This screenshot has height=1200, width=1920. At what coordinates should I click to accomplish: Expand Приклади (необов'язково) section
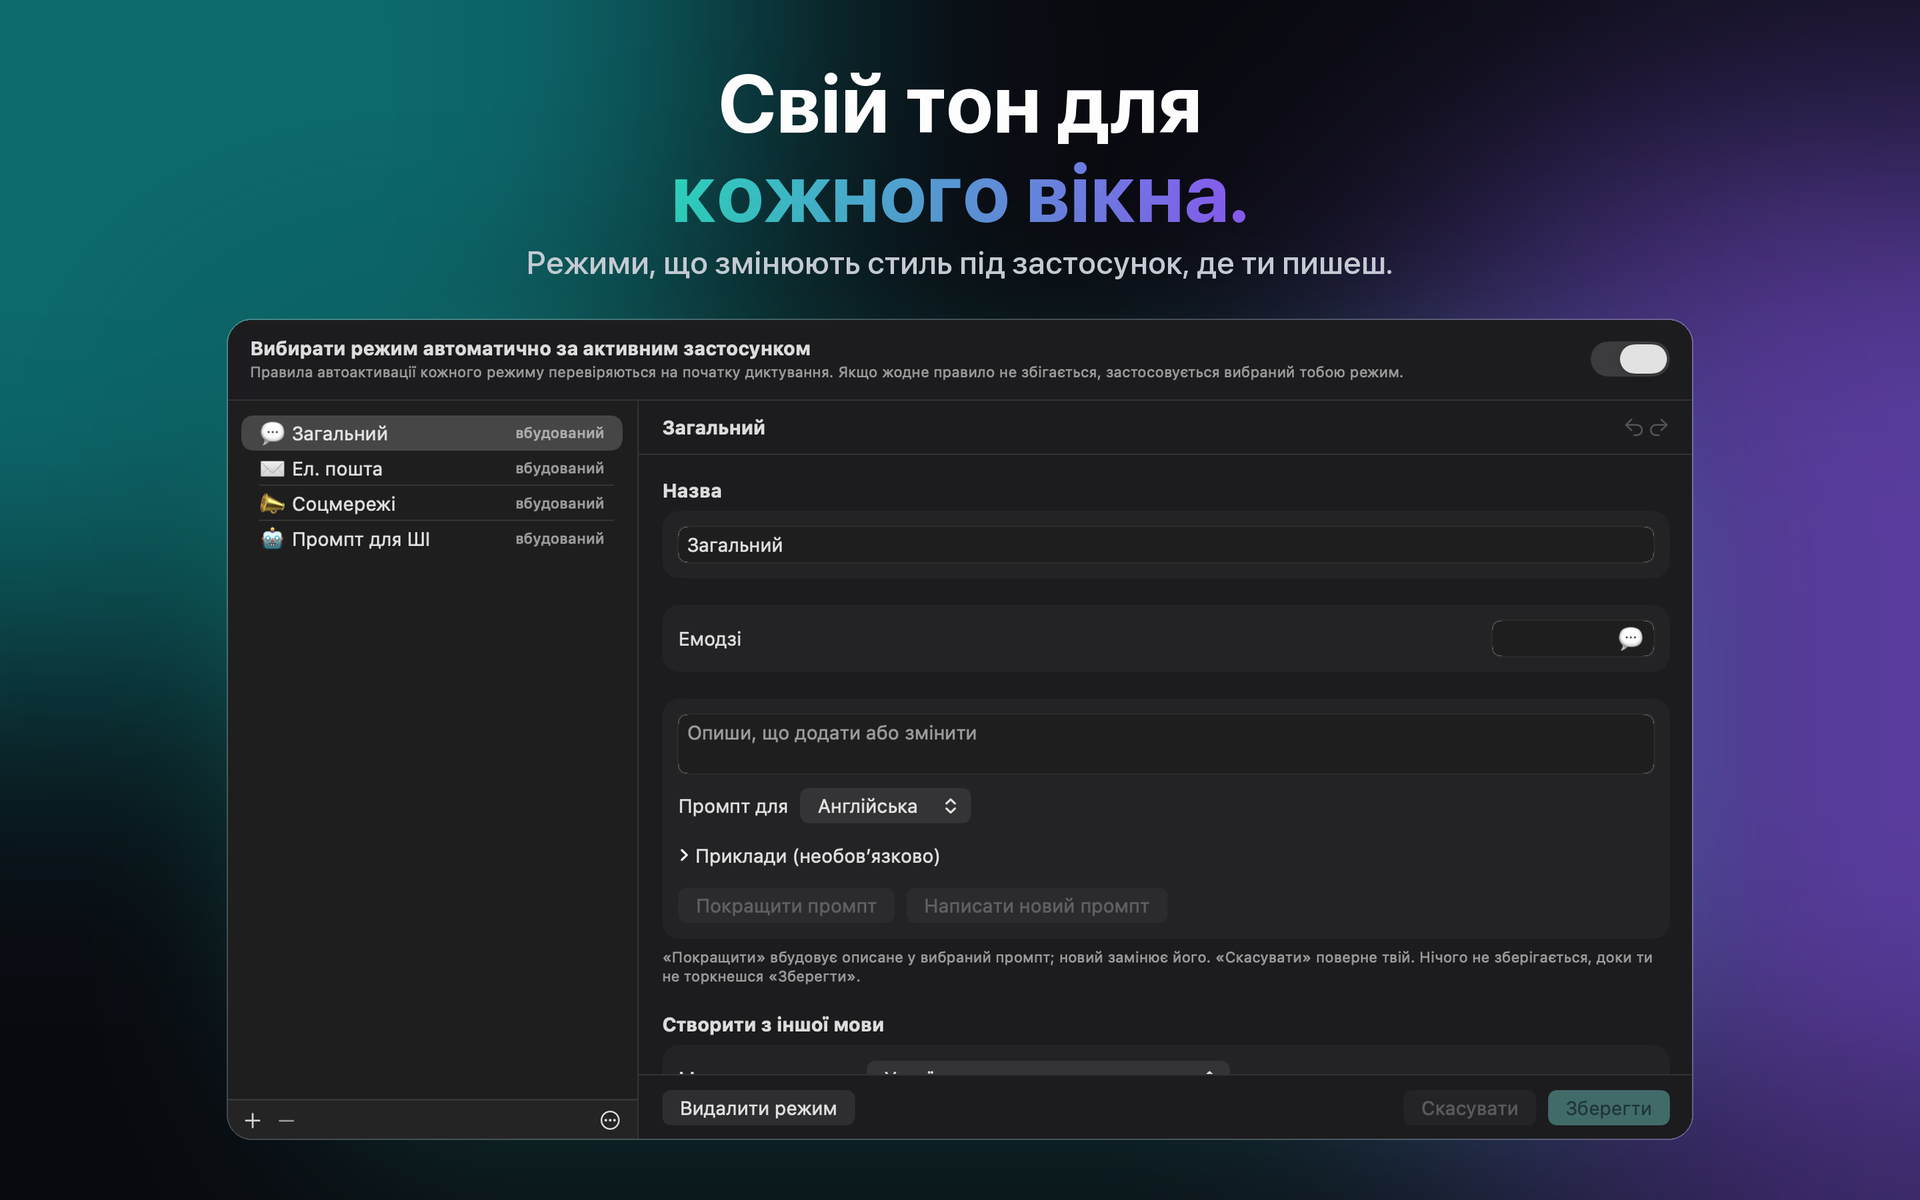809,856
